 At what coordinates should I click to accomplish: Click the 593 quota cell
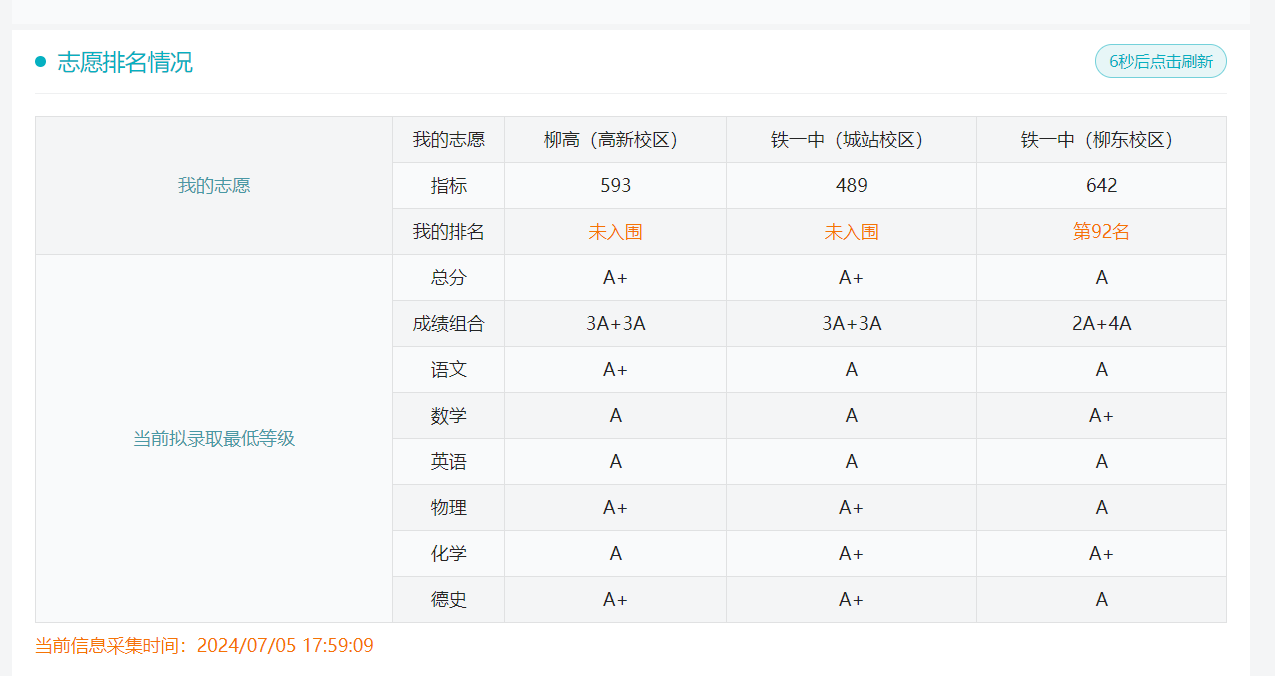tap(615, 186)
